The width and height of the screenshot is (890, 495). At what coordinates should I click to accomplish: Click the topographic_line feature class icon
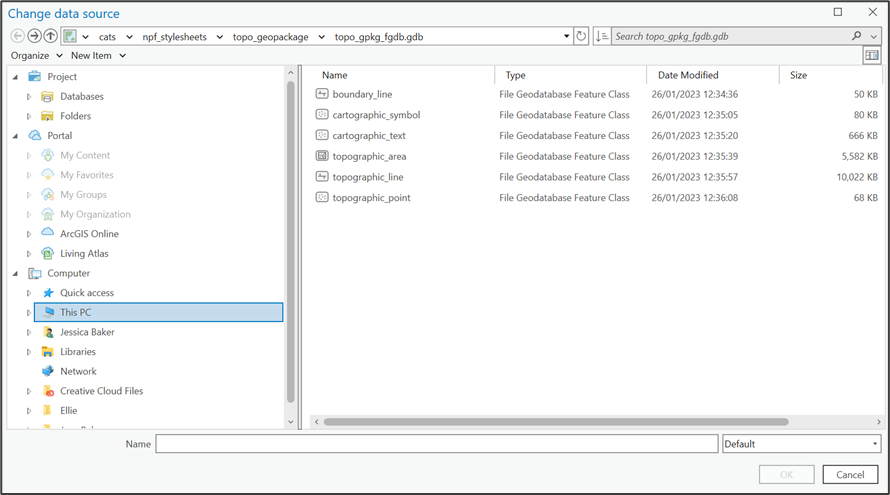(322, 177)
